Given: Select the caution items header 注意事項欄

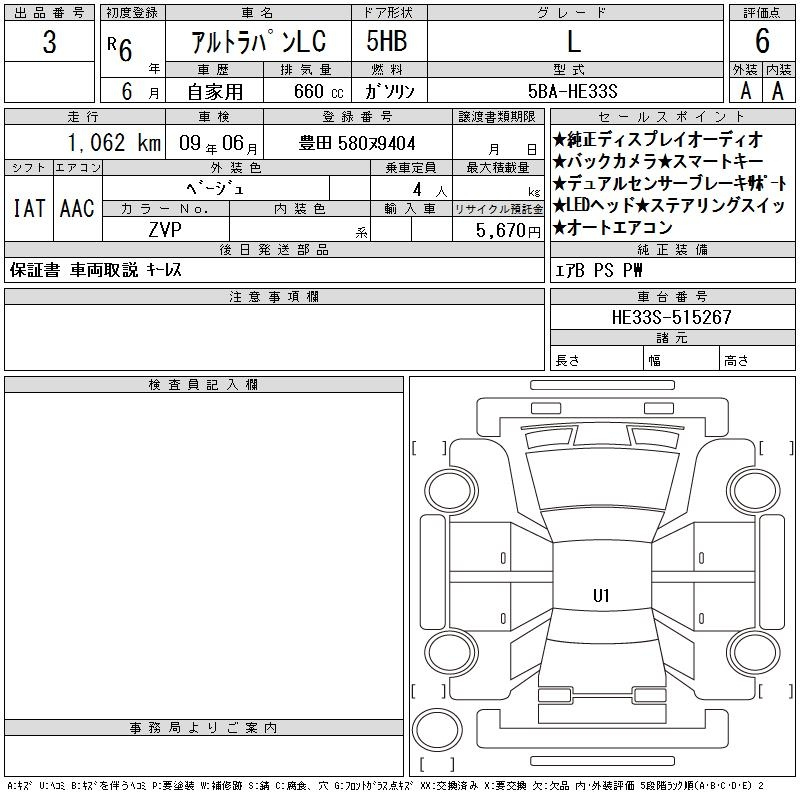Looking at the screenshot, I should [274, 297].
